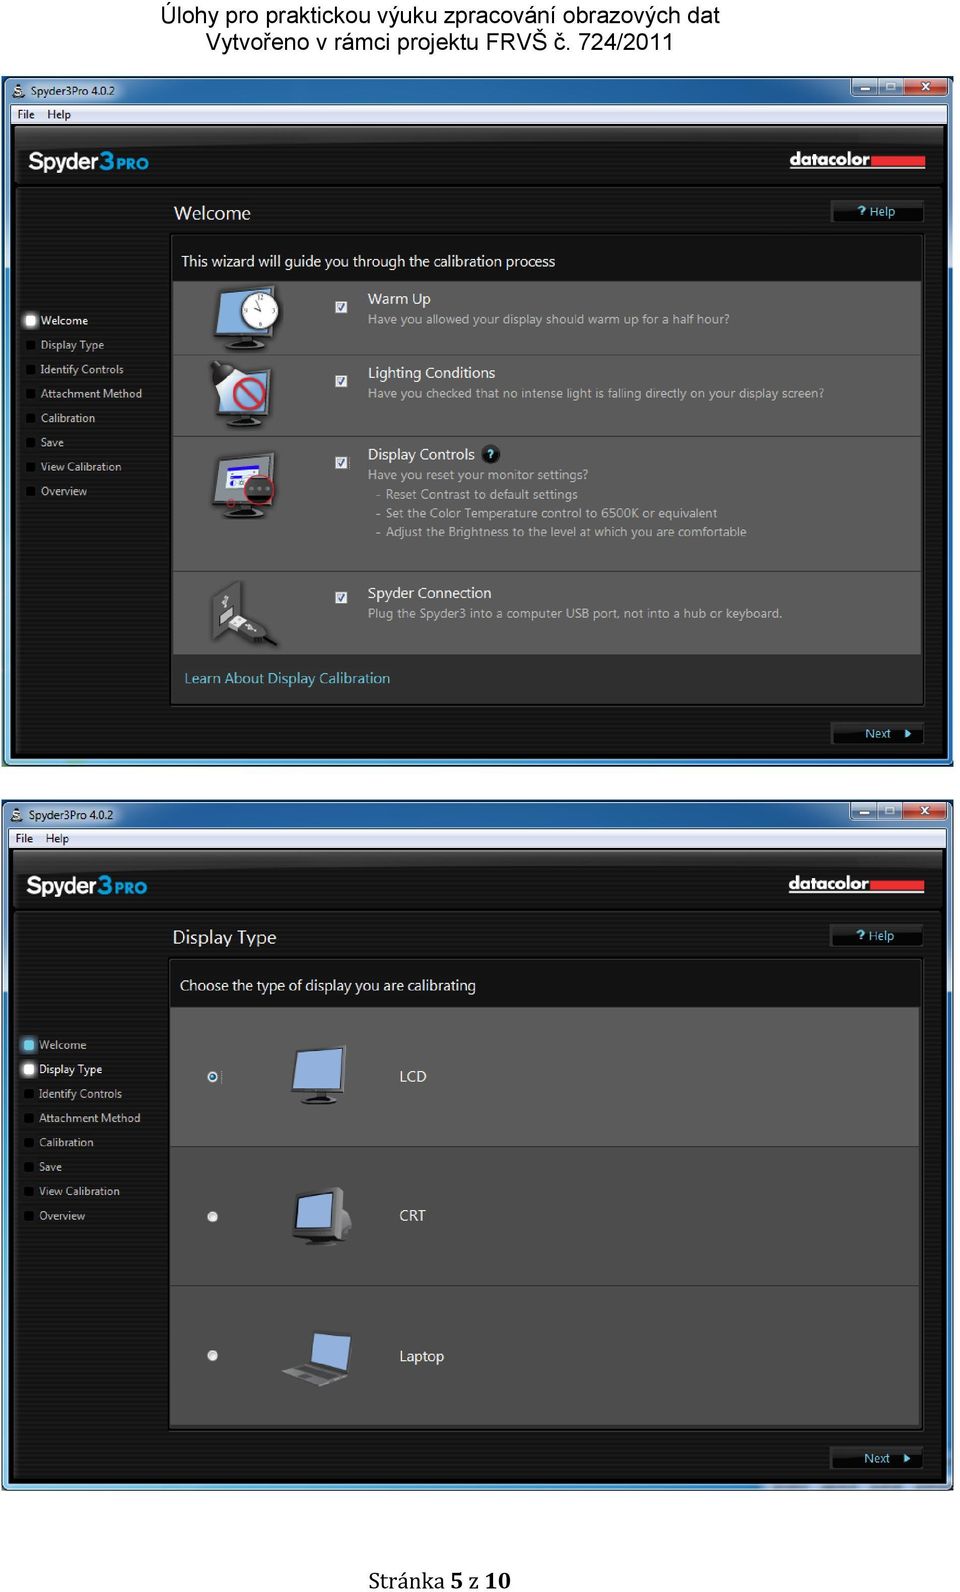Image resolution: width=960 pixels, height=1592 pixels.
Task: Open File menu in the Welcome window
Action: click(26, 115)
